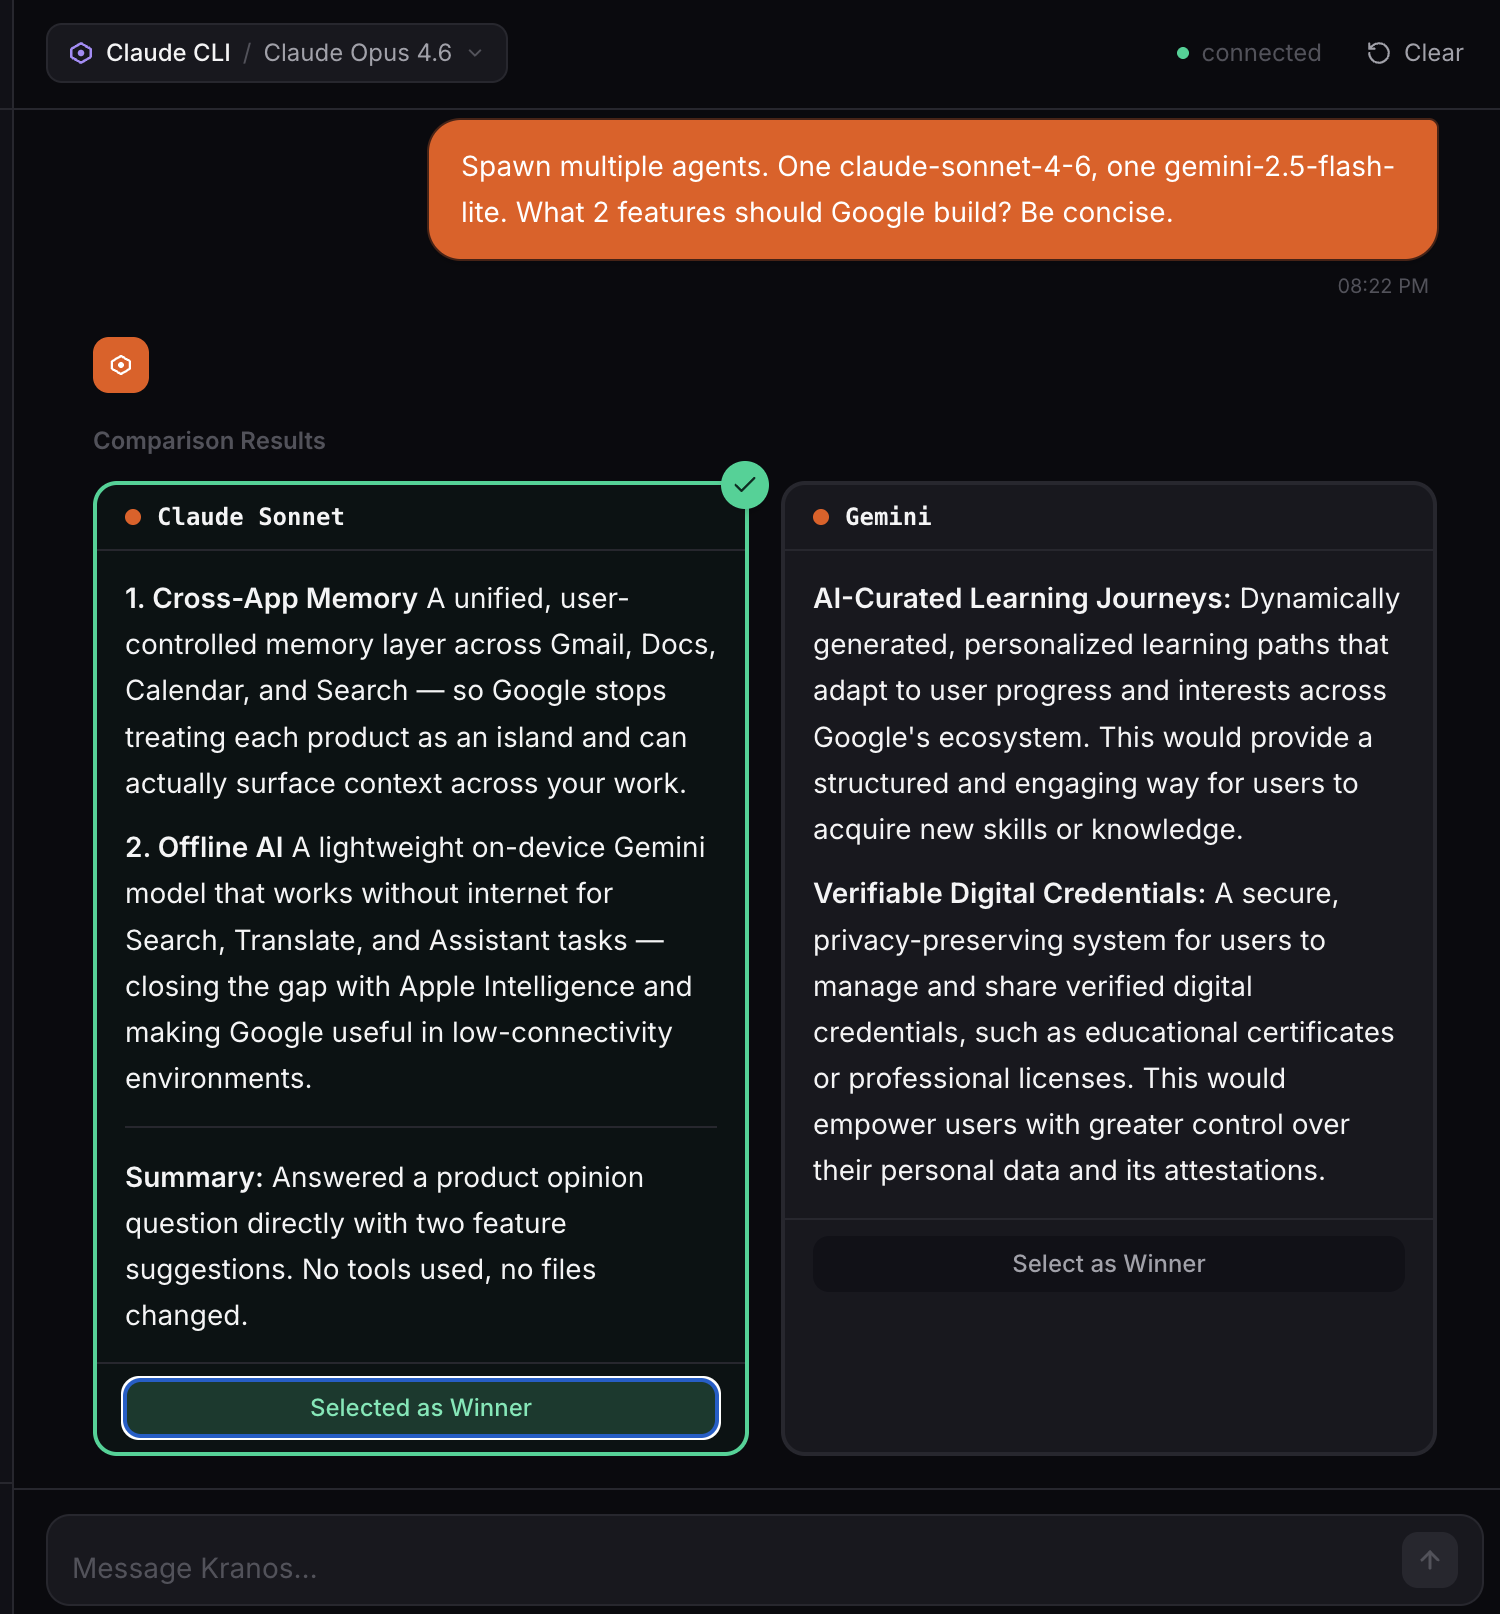
Task: Click the orange user message bubble
Action: click(932, 190)
